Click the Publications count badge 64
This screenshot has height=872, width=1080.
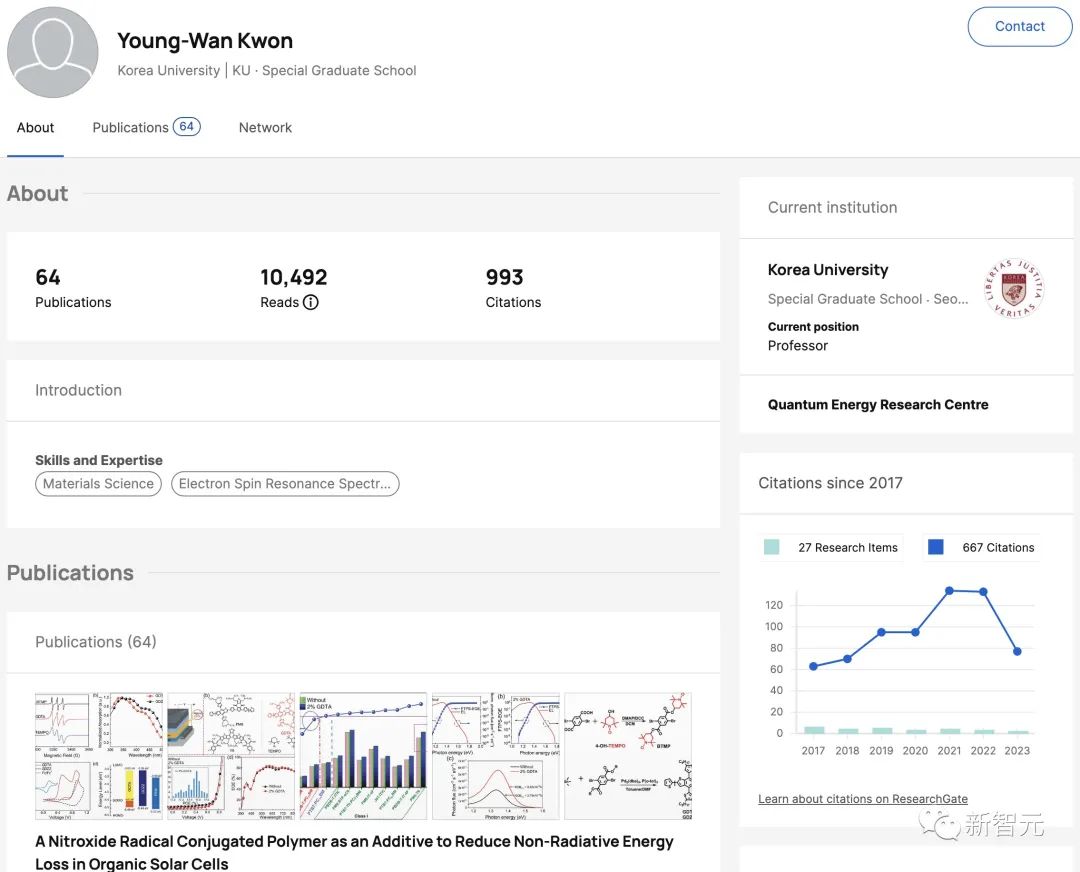pos(186,127)
